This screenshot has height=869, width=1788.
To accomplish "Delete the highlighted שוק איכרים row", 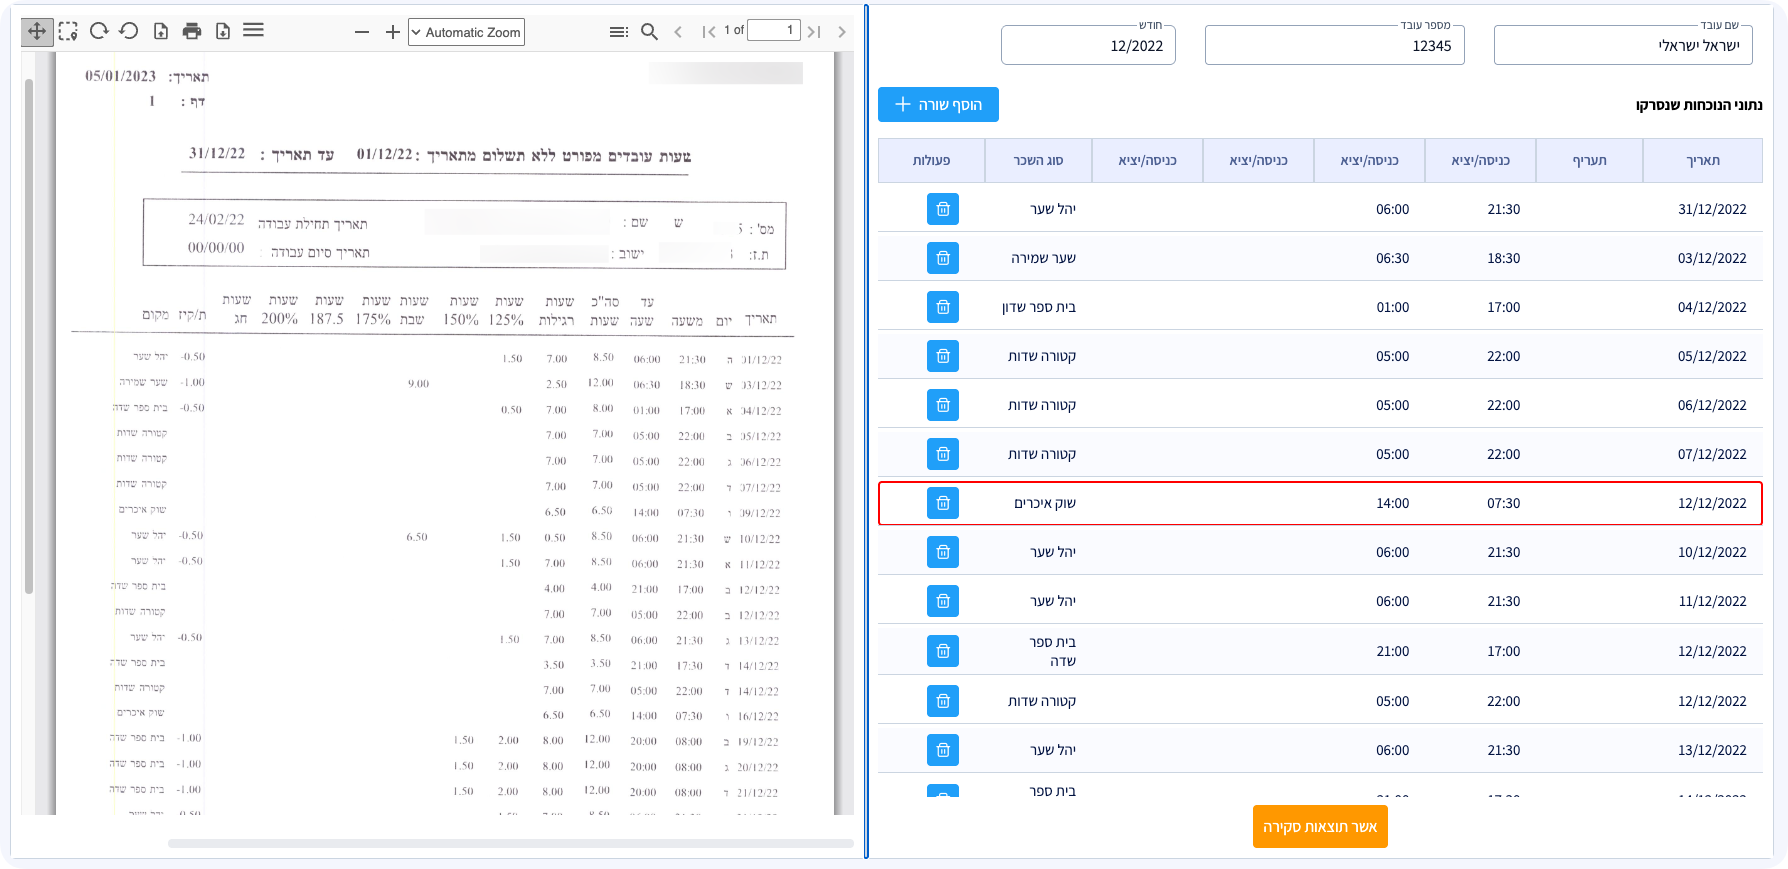I will click(942, 503).
